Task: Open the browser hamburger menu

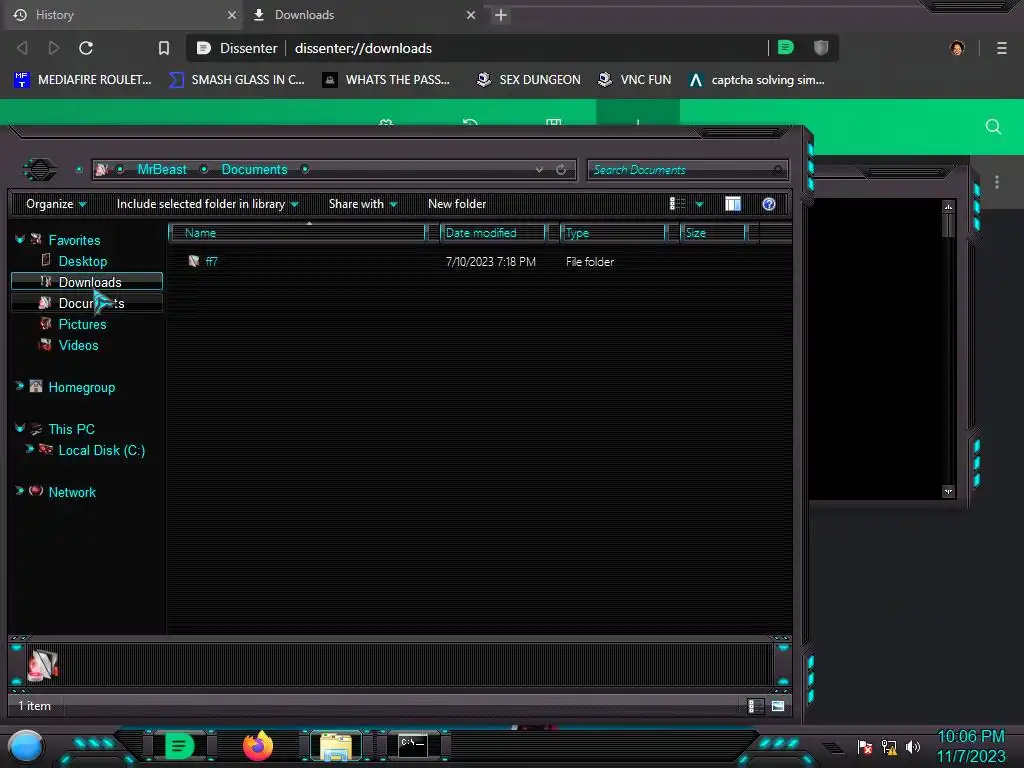Action: 1002,48
